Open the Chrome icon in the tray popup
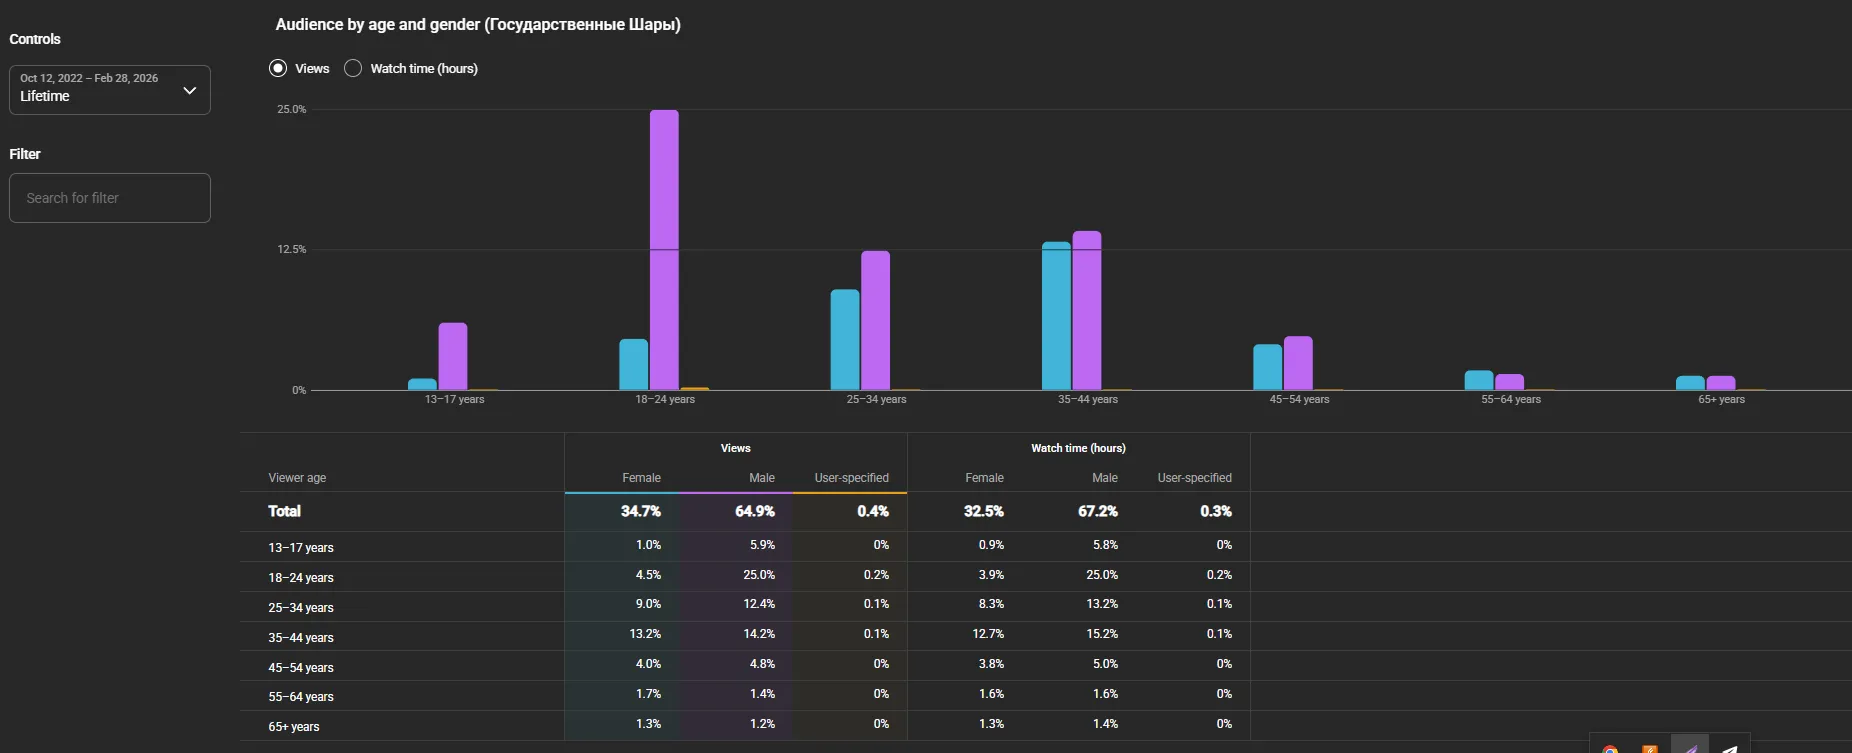The width and height of the screenshot is (1852, 753). click(1610, 749)
